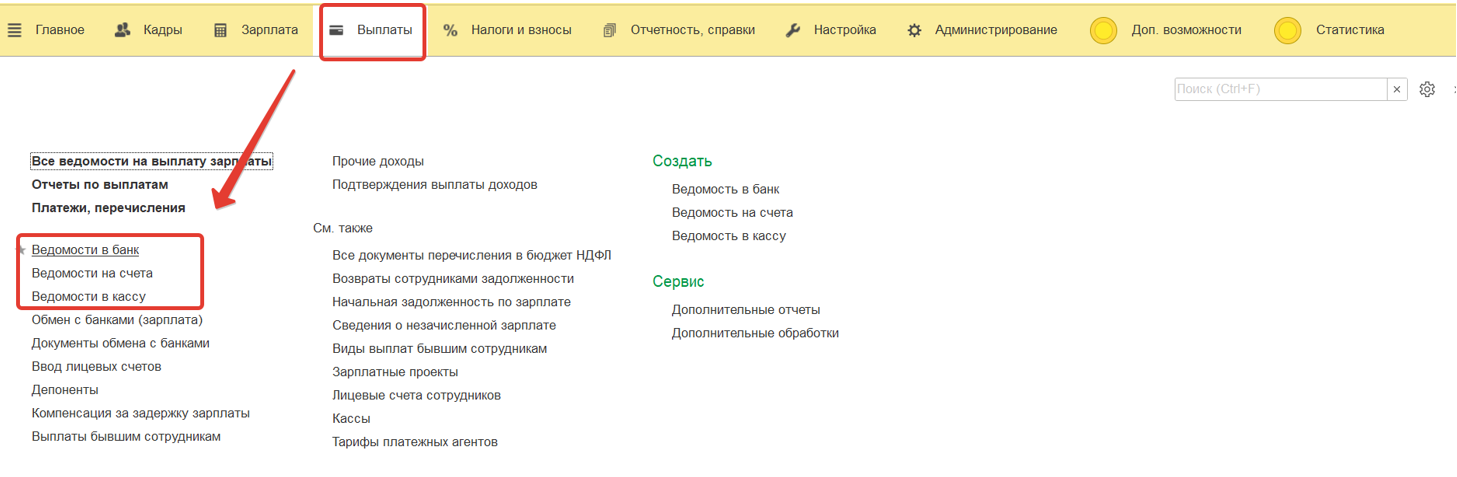This screenshot has width=1457, height=477.
Task: Click the documents icon for Отчетность, справки
Action: pyautogui.click(x=610, y=30)
